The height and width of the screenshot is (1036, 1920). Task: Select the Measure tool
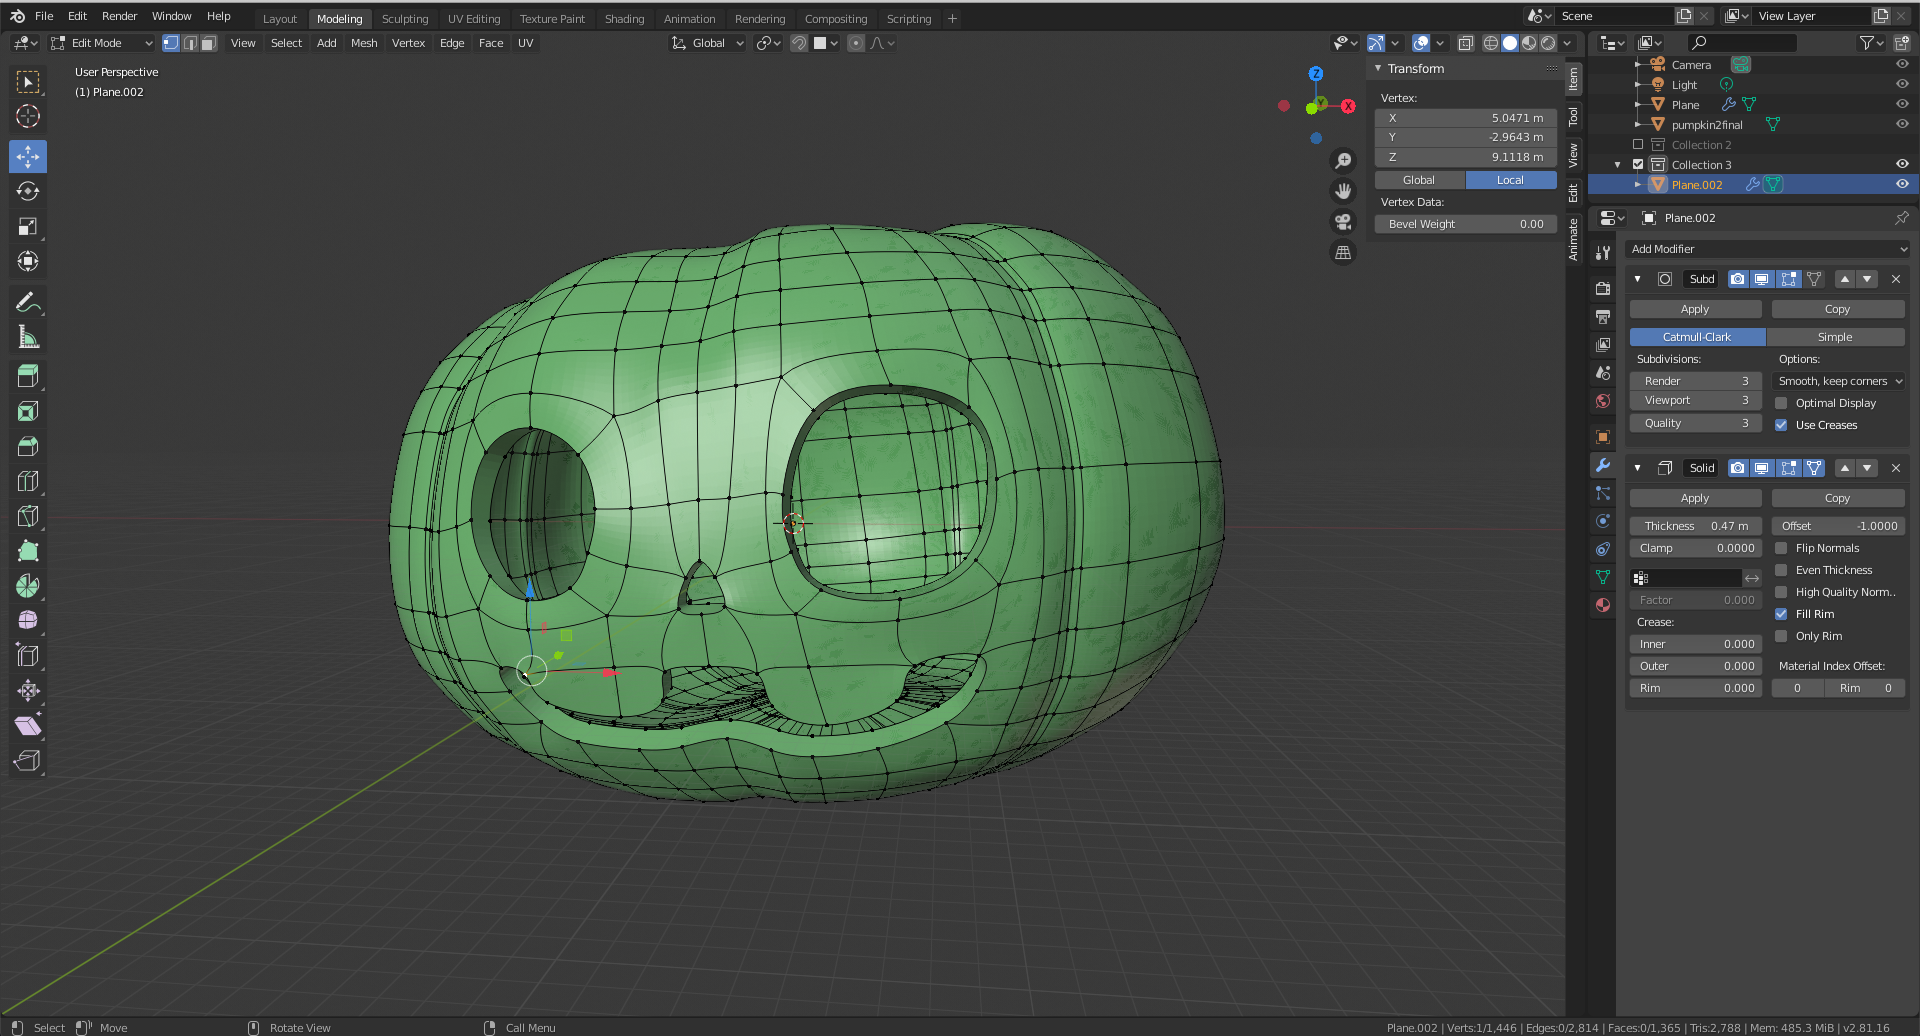[28, 337]
